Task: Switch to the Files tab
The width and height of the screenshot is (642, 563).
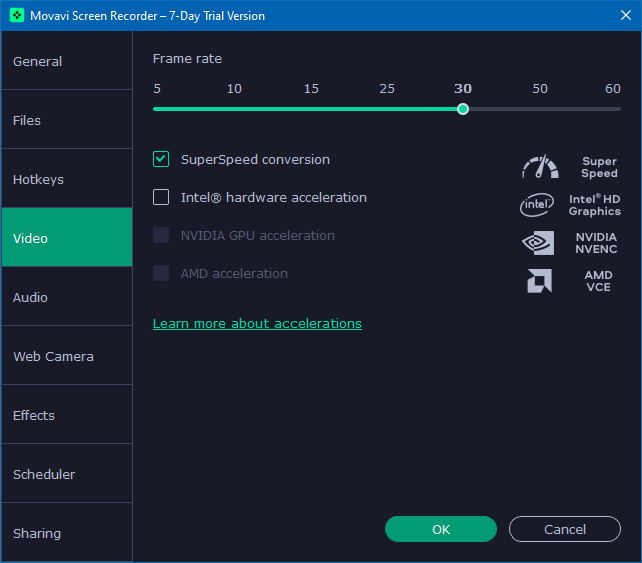Action: 66,120
